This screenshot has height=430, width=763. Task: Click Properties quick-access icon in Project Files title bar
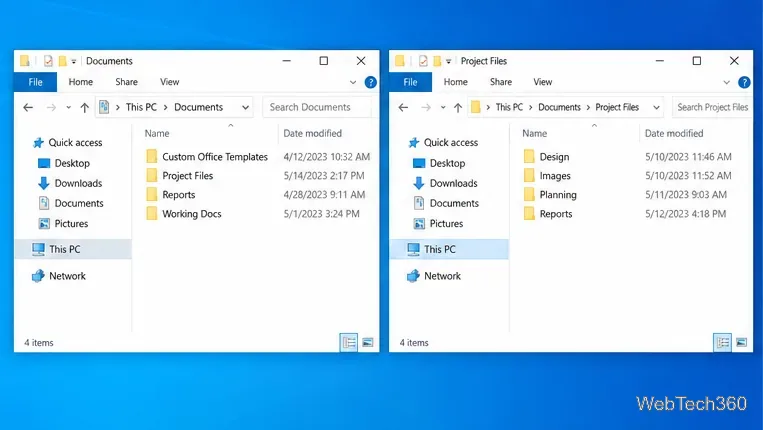pos(423,61)
